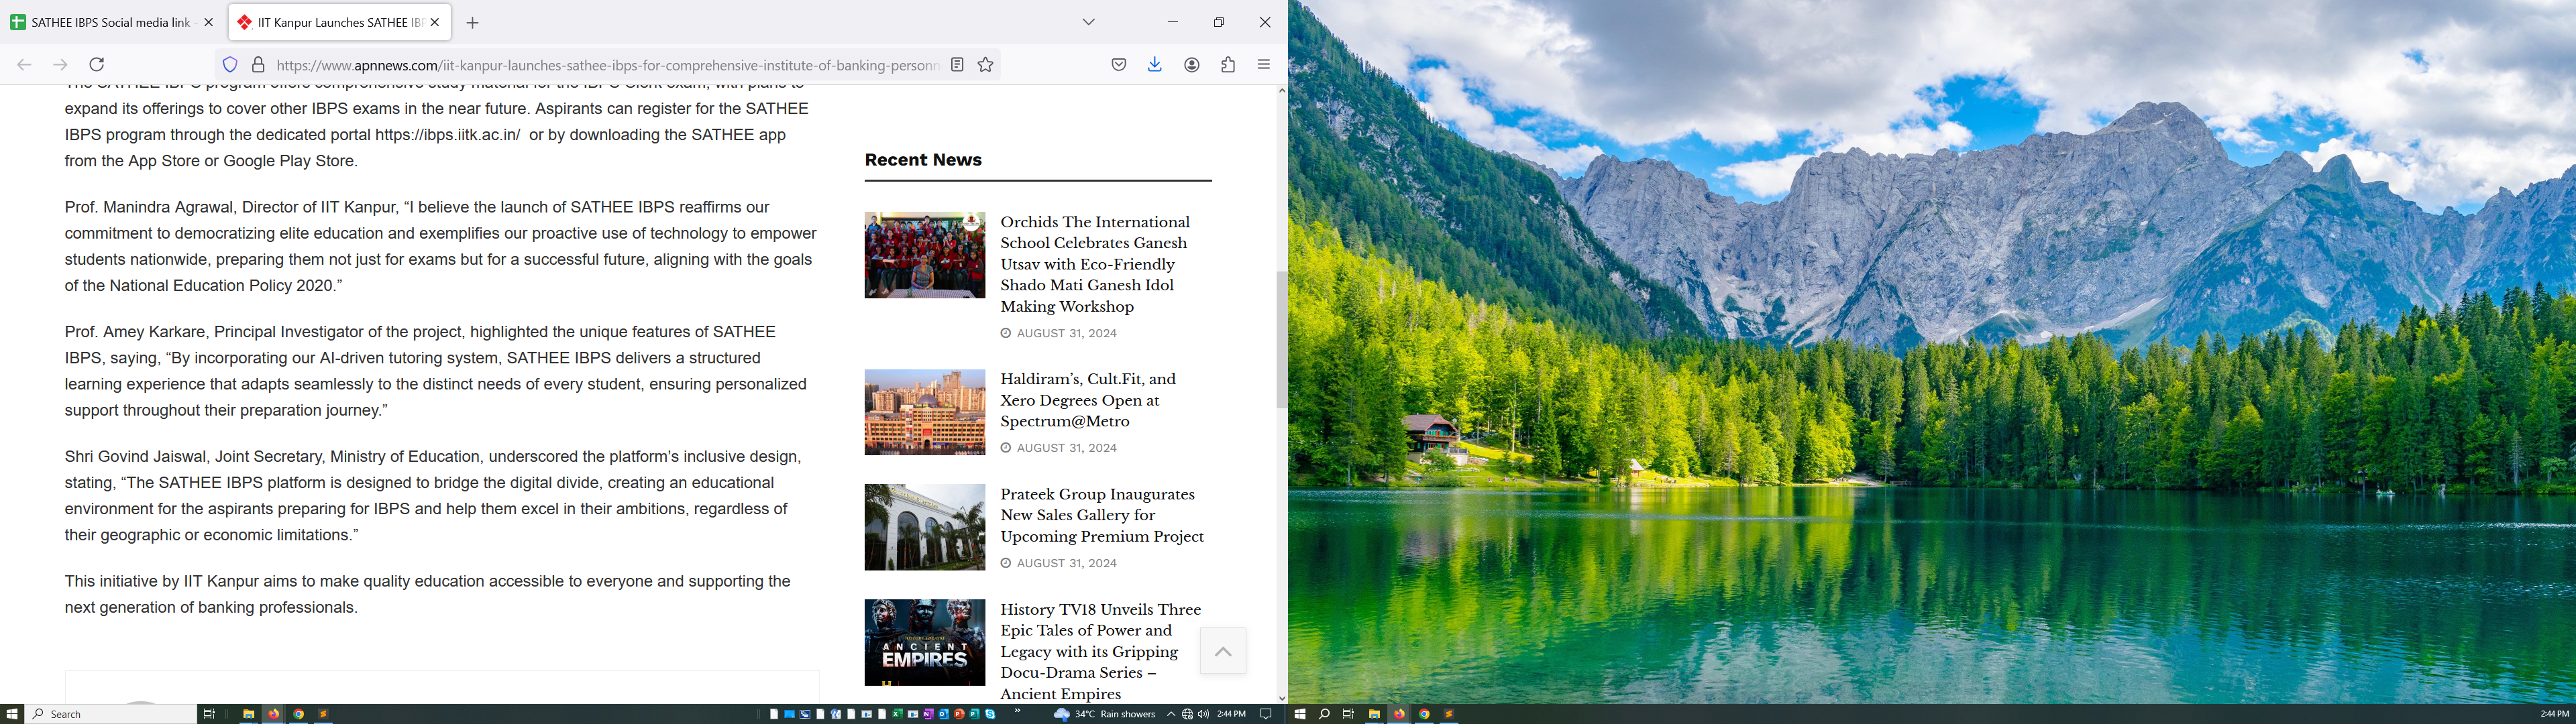Open the Firefox account icon
Screen dimensions: 2576x724
1192,65
